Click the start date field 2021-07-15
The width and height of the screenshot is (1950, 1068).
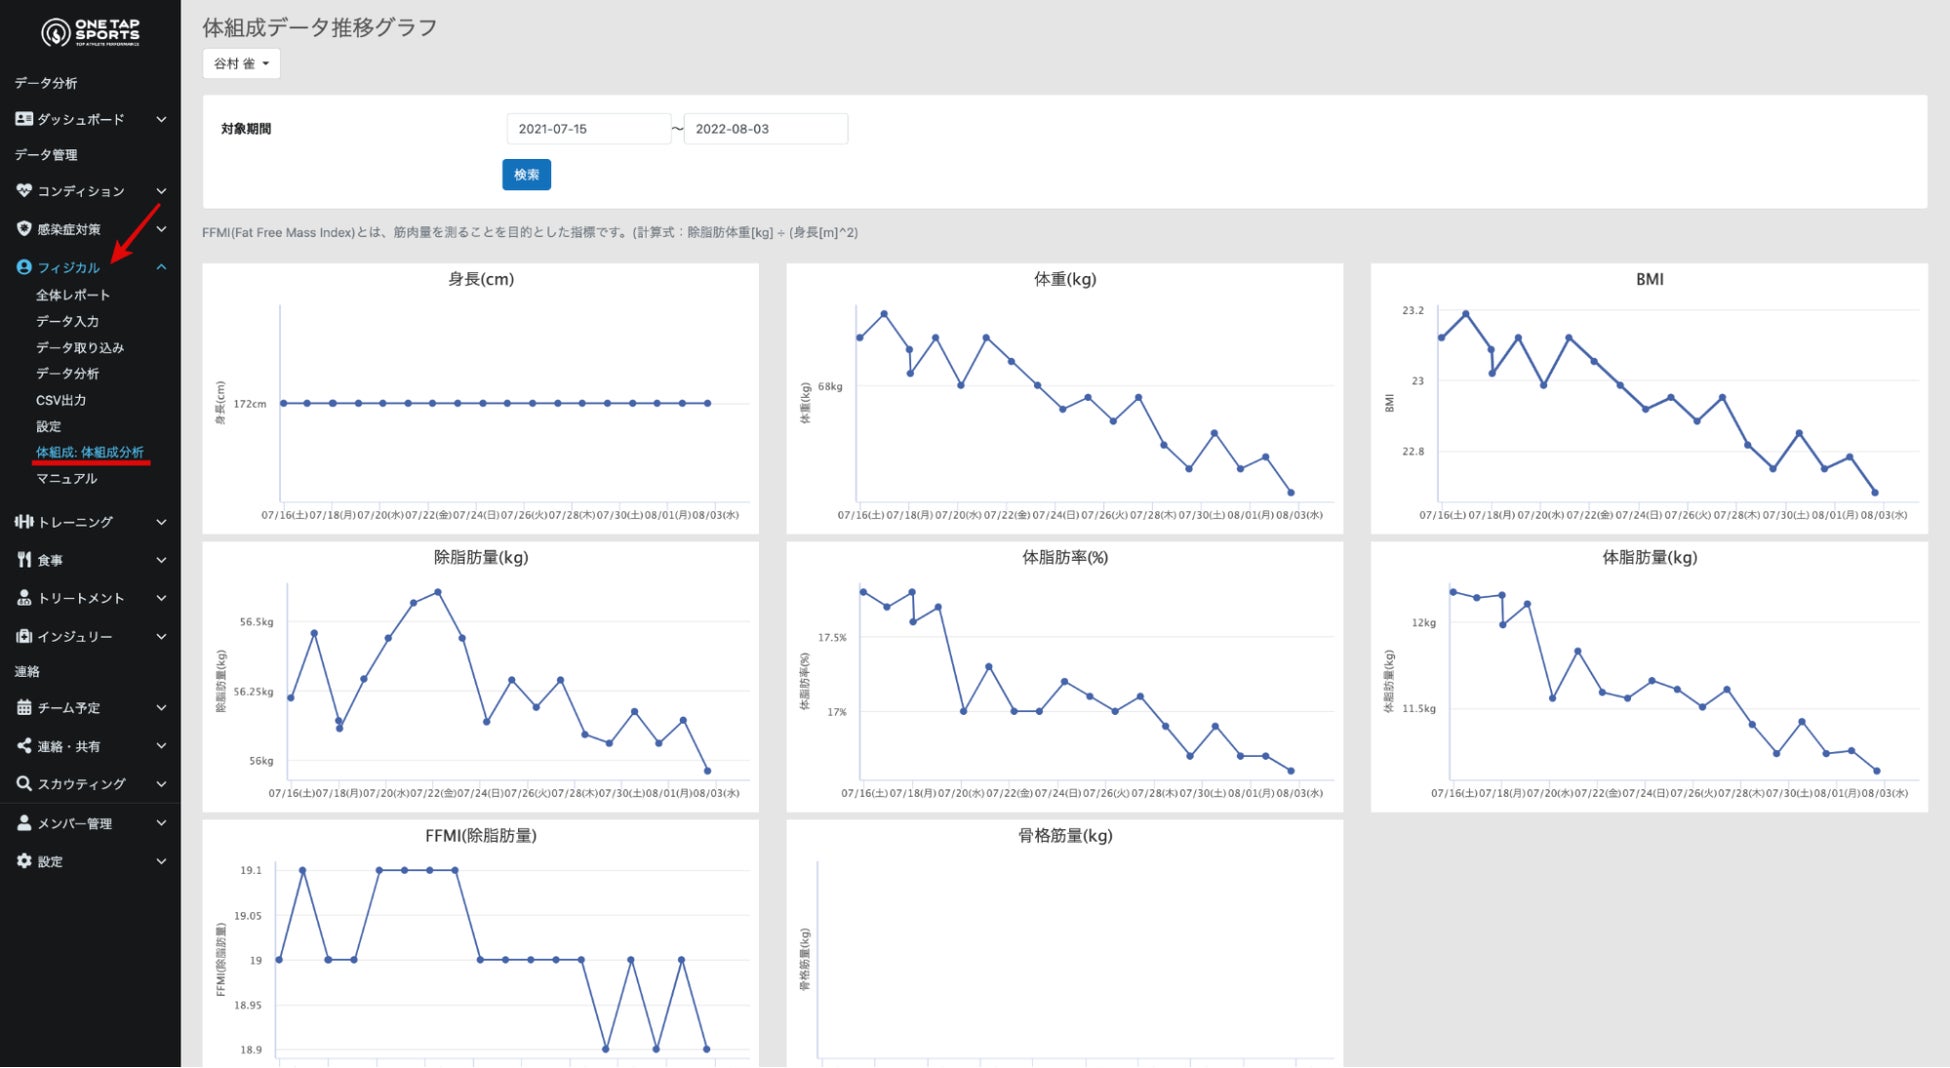click(588, 129)
